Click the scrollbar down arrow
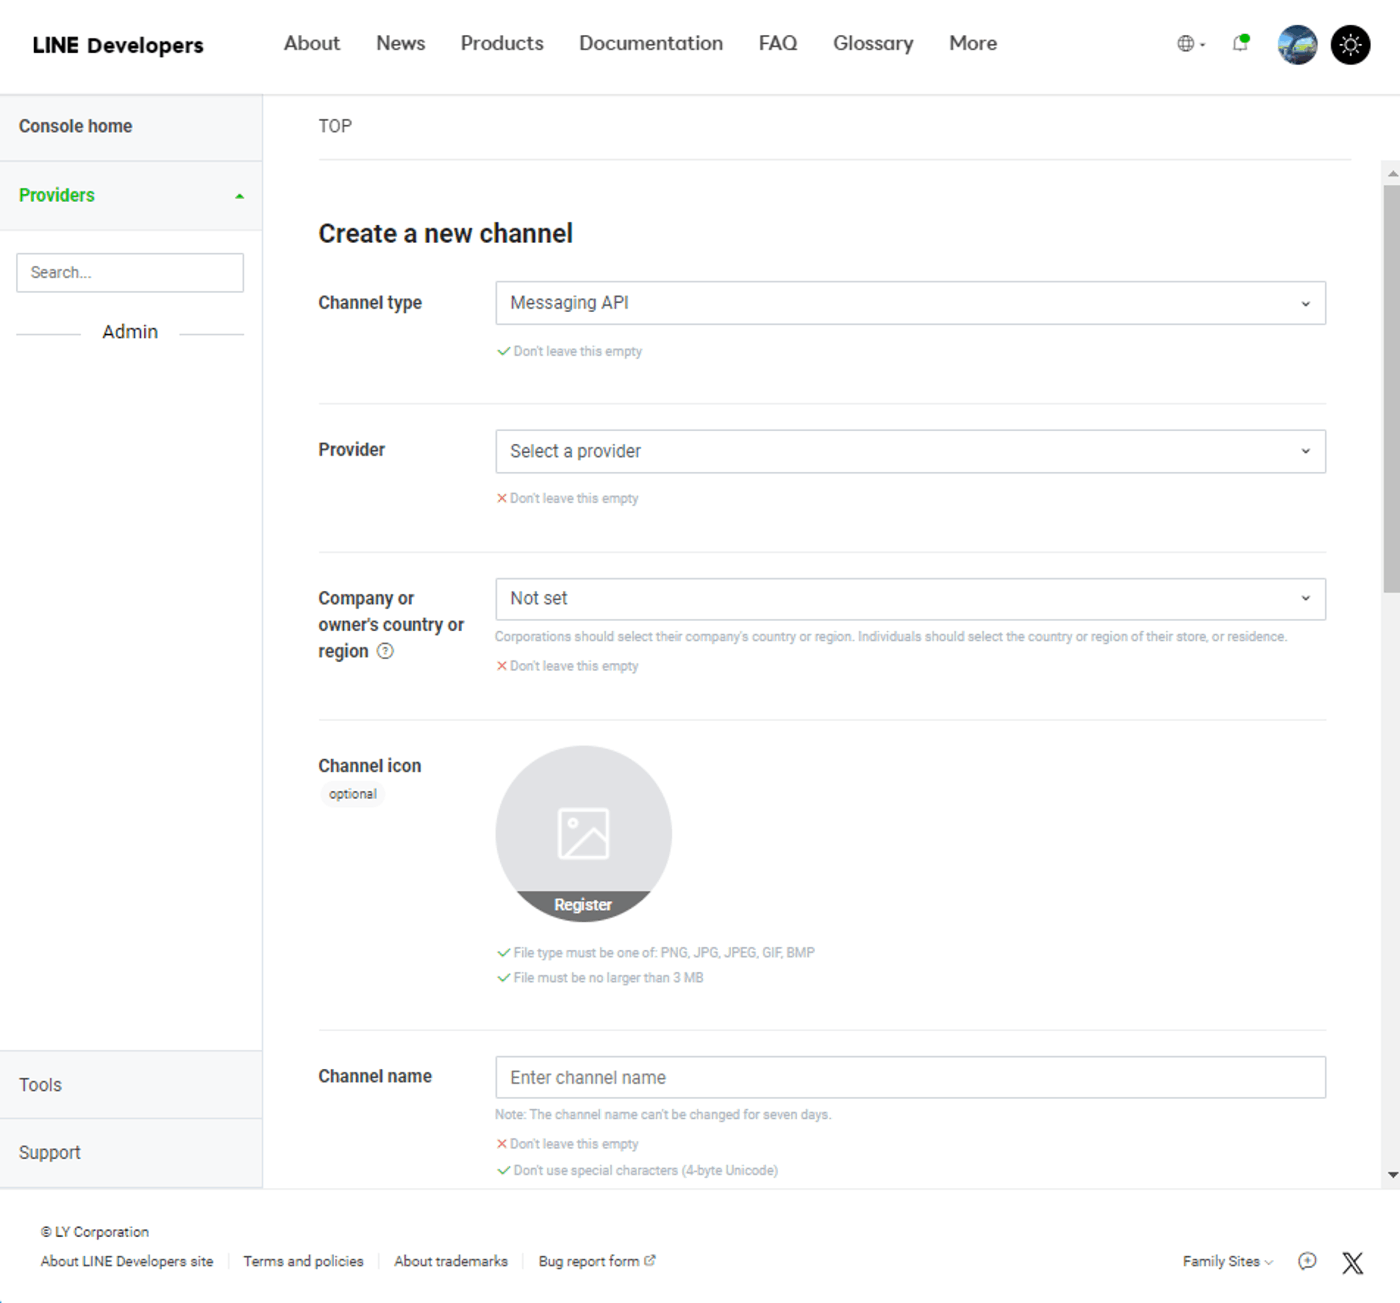 1392,1176
